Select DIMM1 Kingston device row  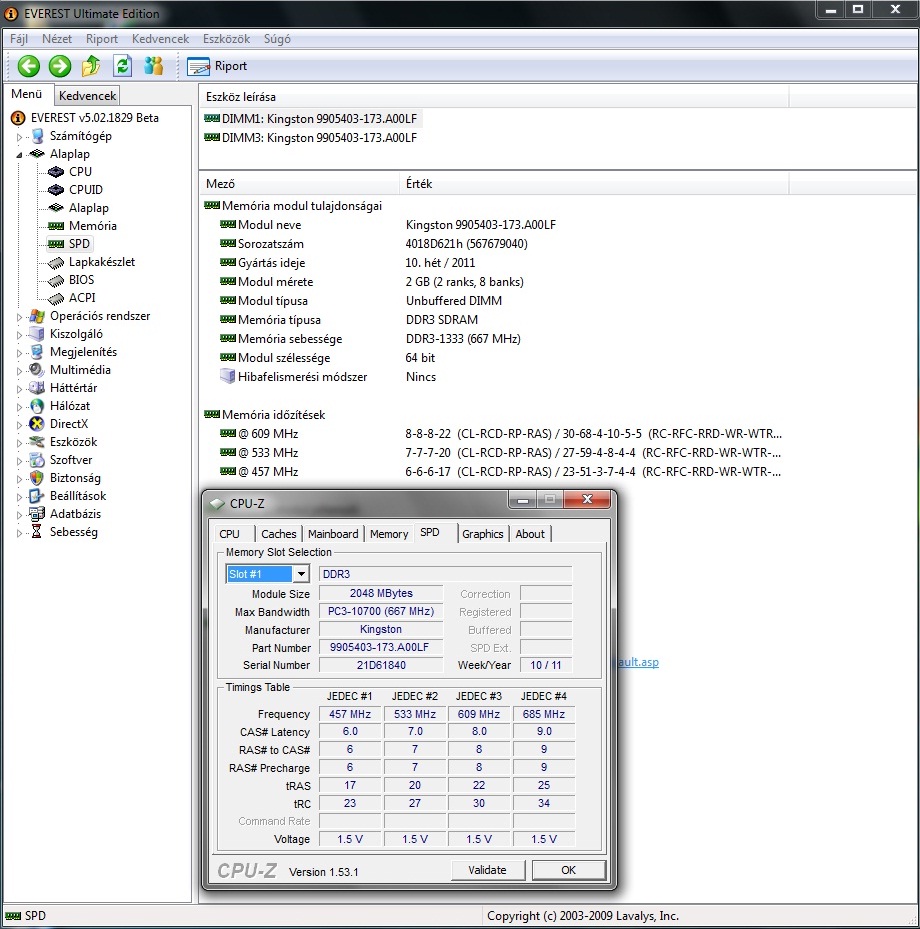(312, 118)
